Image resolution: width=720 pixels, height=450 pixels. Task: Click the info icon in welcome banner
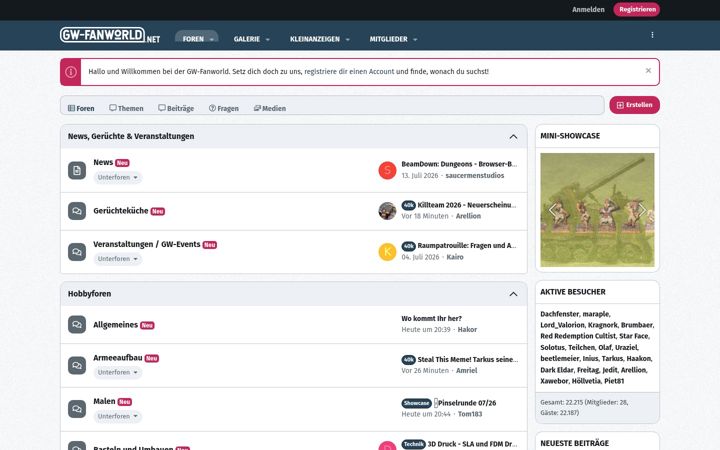71,72
